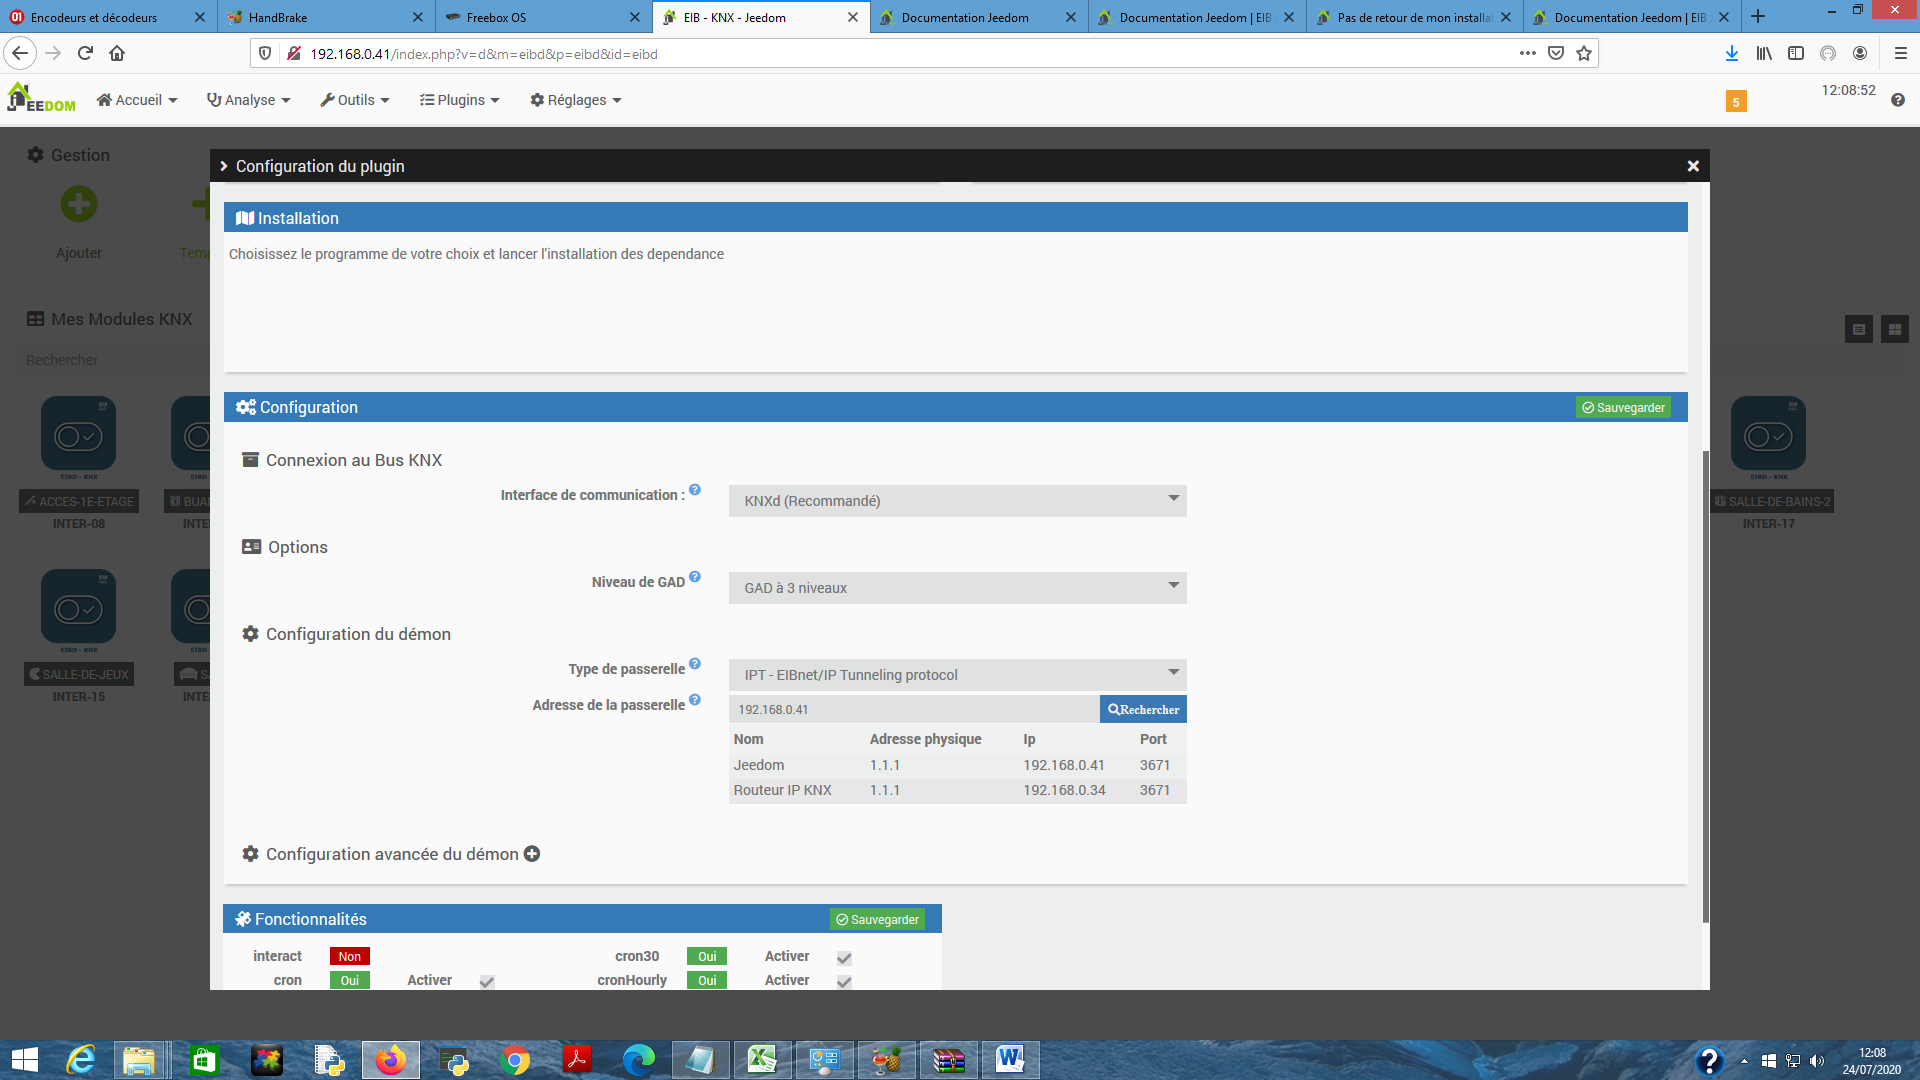Bookmark this page with star icon
The image size is (1920, 1080).
[1584, 53]
